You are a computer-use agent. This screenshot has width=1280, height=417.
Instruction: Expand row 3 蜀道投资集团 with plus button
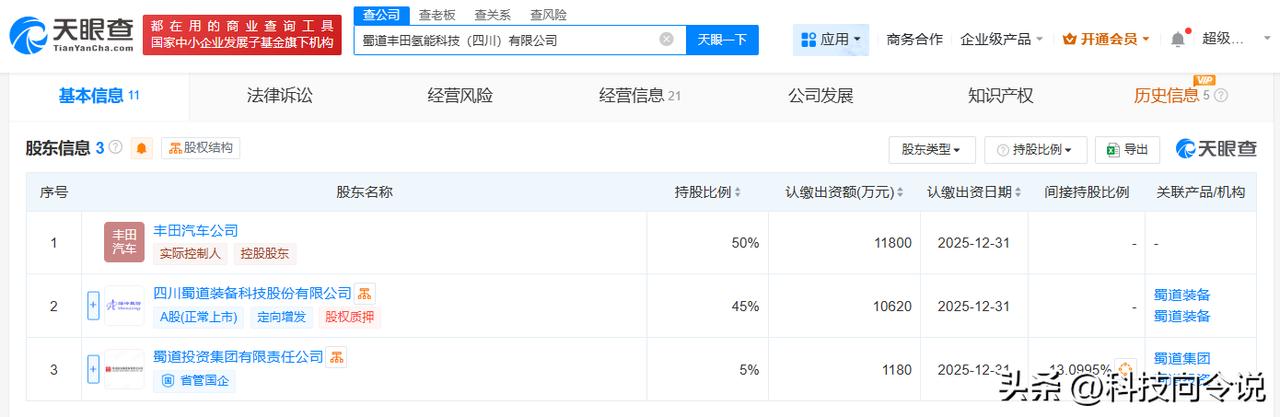pos(94,369)
